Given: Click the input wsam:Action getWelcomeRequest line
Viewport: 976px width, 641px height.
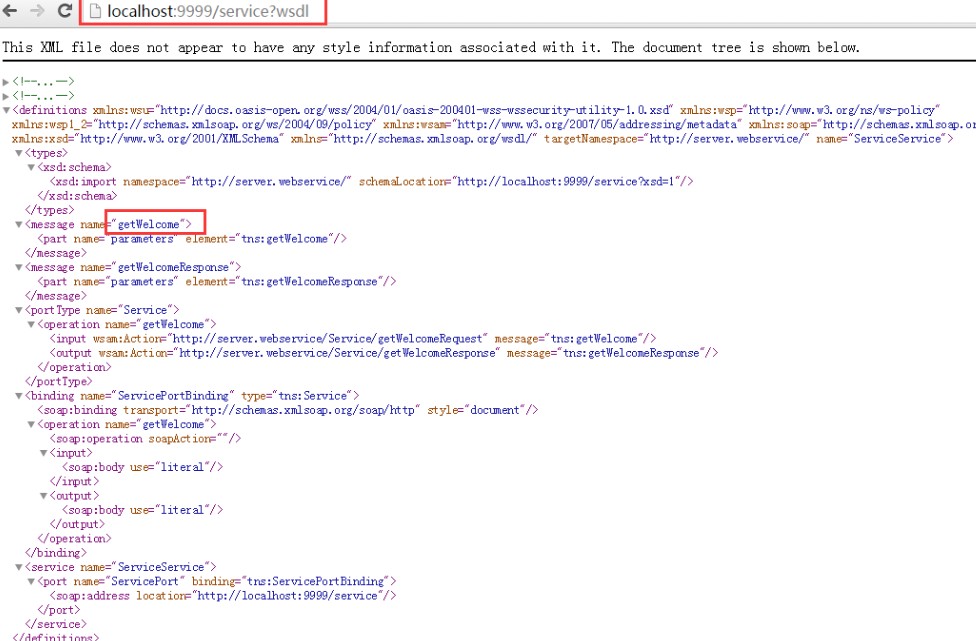Looking at the screenshot, I should [353, 339].
